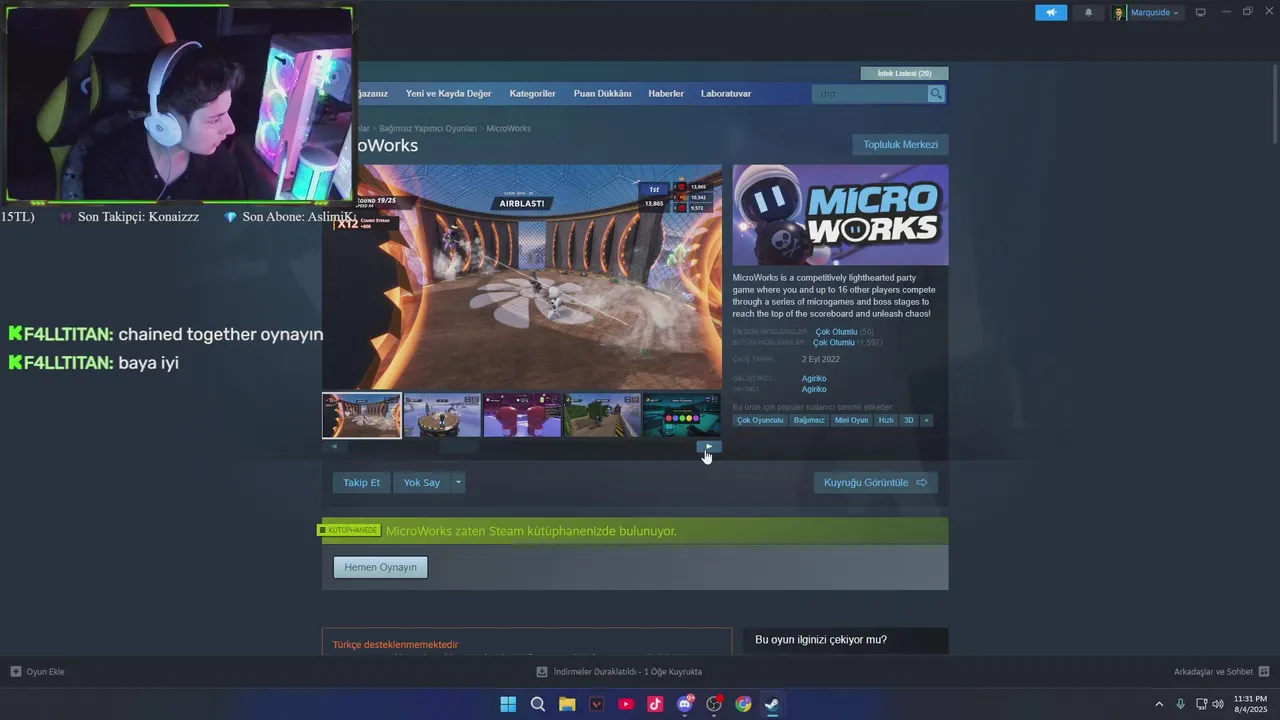Select the colored dots screenshot thumbnail
Viewport: 1280px width, 720px height.
(x=682, y=415)
